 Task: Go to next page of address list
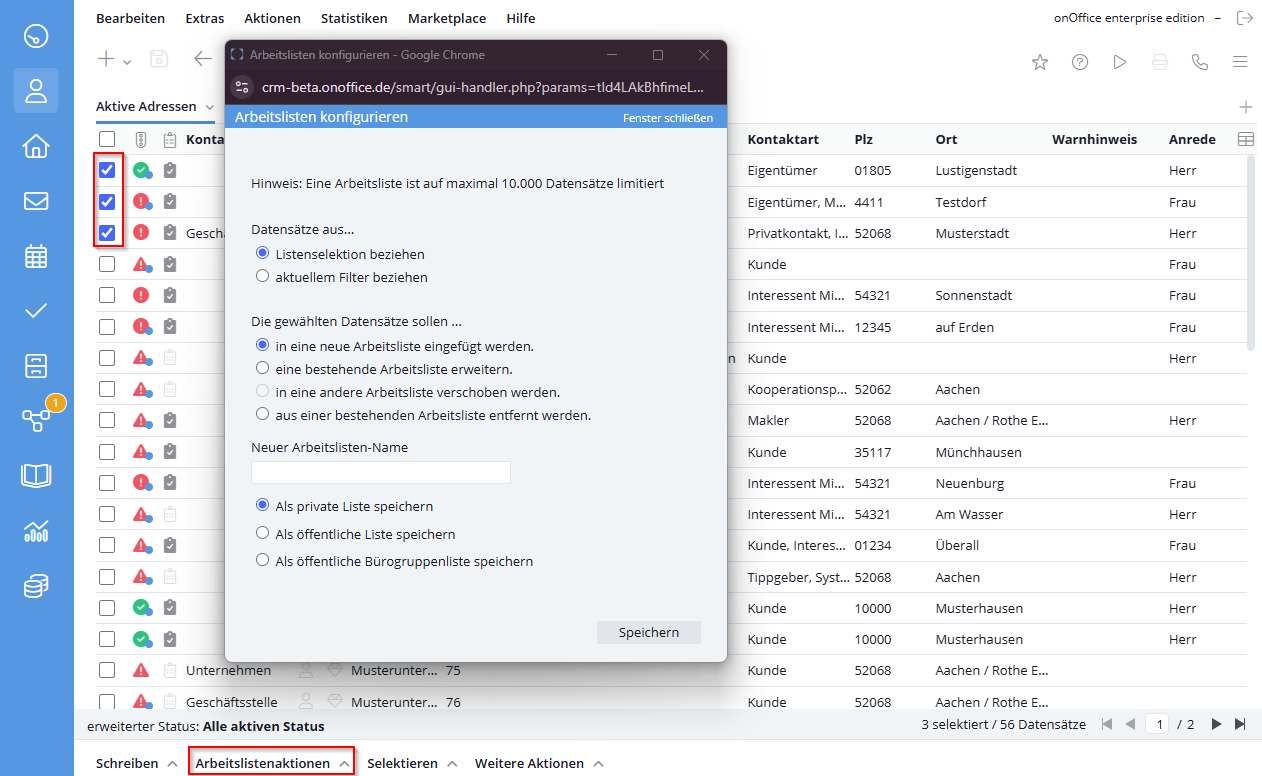pos(1216,724)
